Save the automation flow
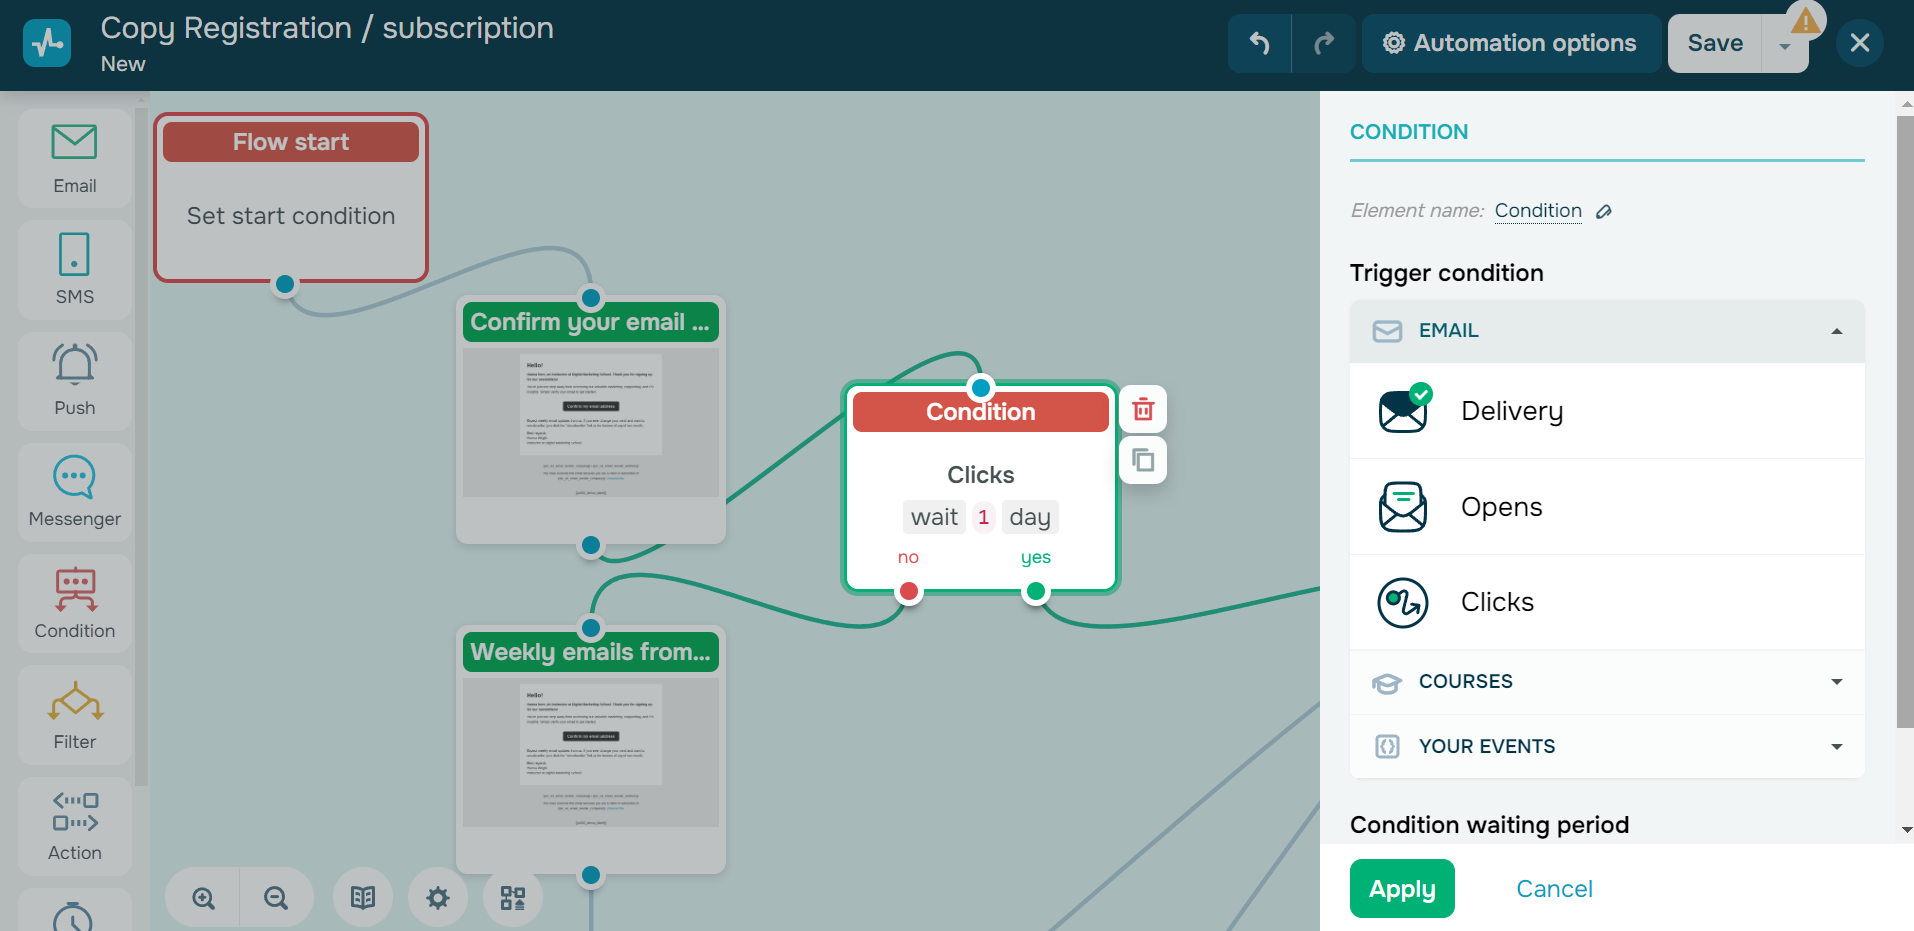This screenshot has width=1914, height=931. pos(1715,43)
